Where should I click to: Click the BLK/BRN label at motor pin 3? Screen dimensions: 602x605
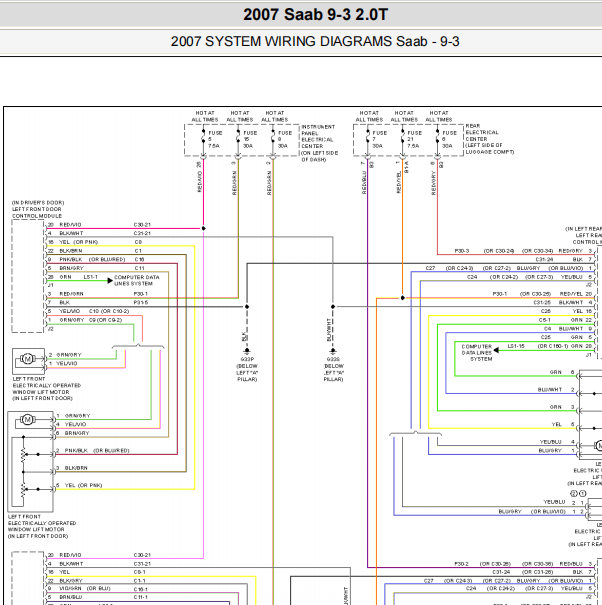tap(77, 468)
